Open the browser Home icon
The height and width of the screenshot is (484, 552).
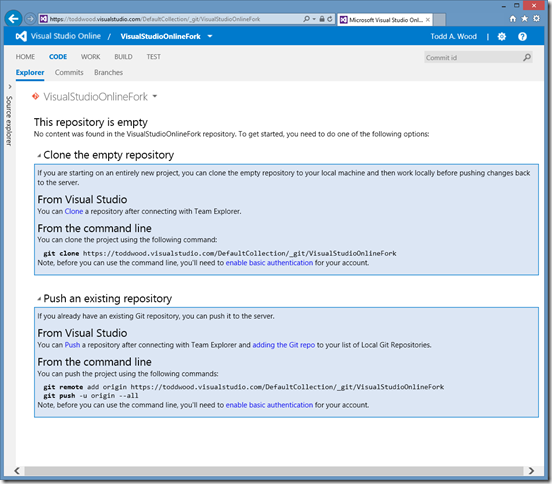pyautogui.click(x=513, y=19)
